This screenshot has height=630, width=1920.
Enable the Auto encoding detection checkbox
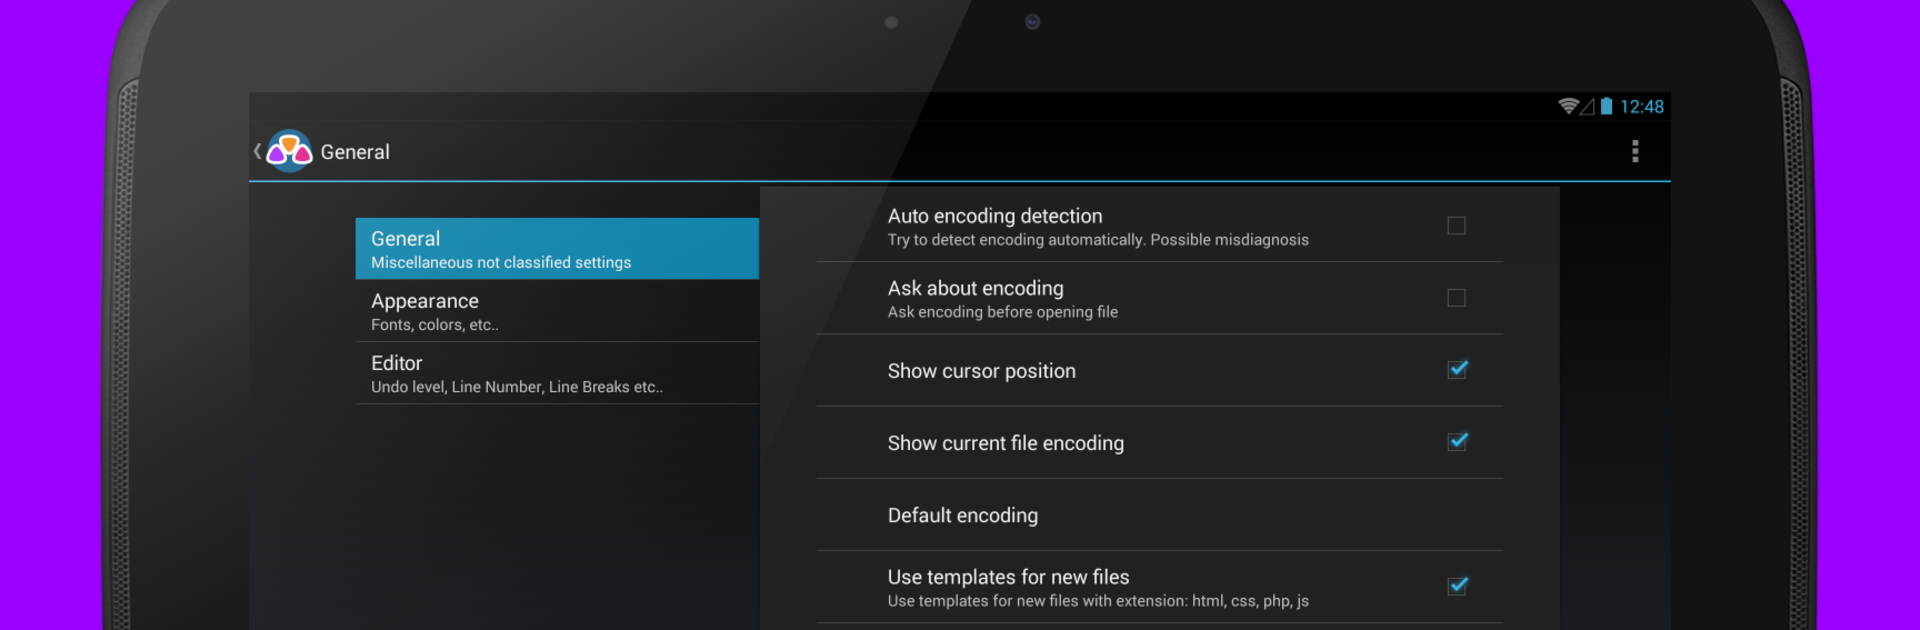click(1456, 226)
